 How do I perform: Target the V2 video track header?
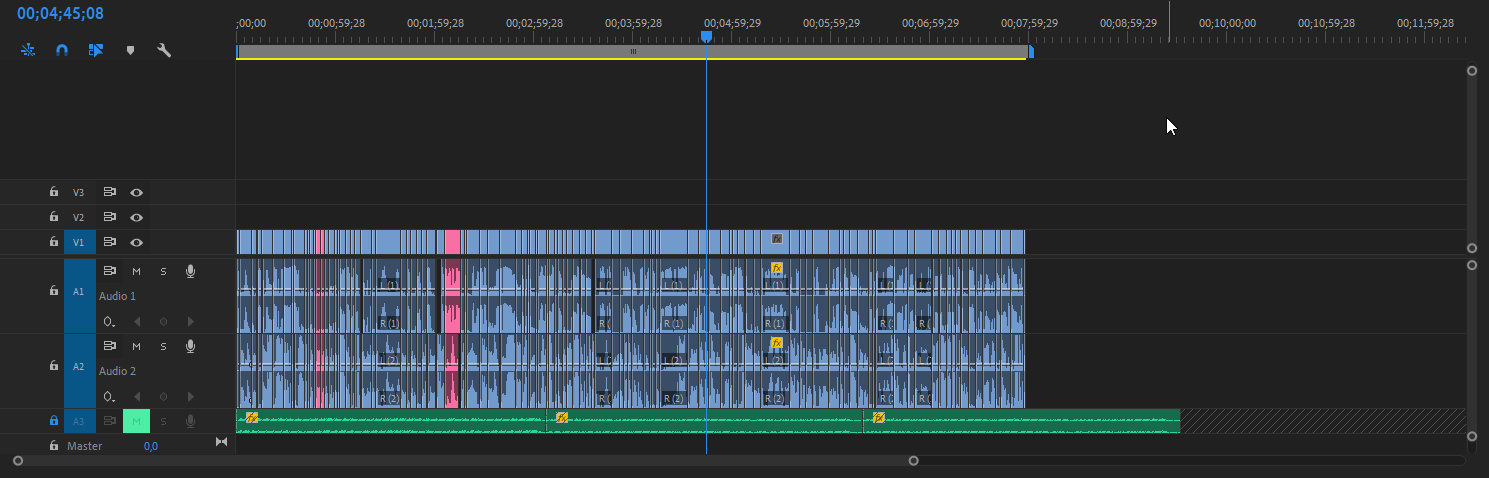pyautogui.click(x=78, y=217)
